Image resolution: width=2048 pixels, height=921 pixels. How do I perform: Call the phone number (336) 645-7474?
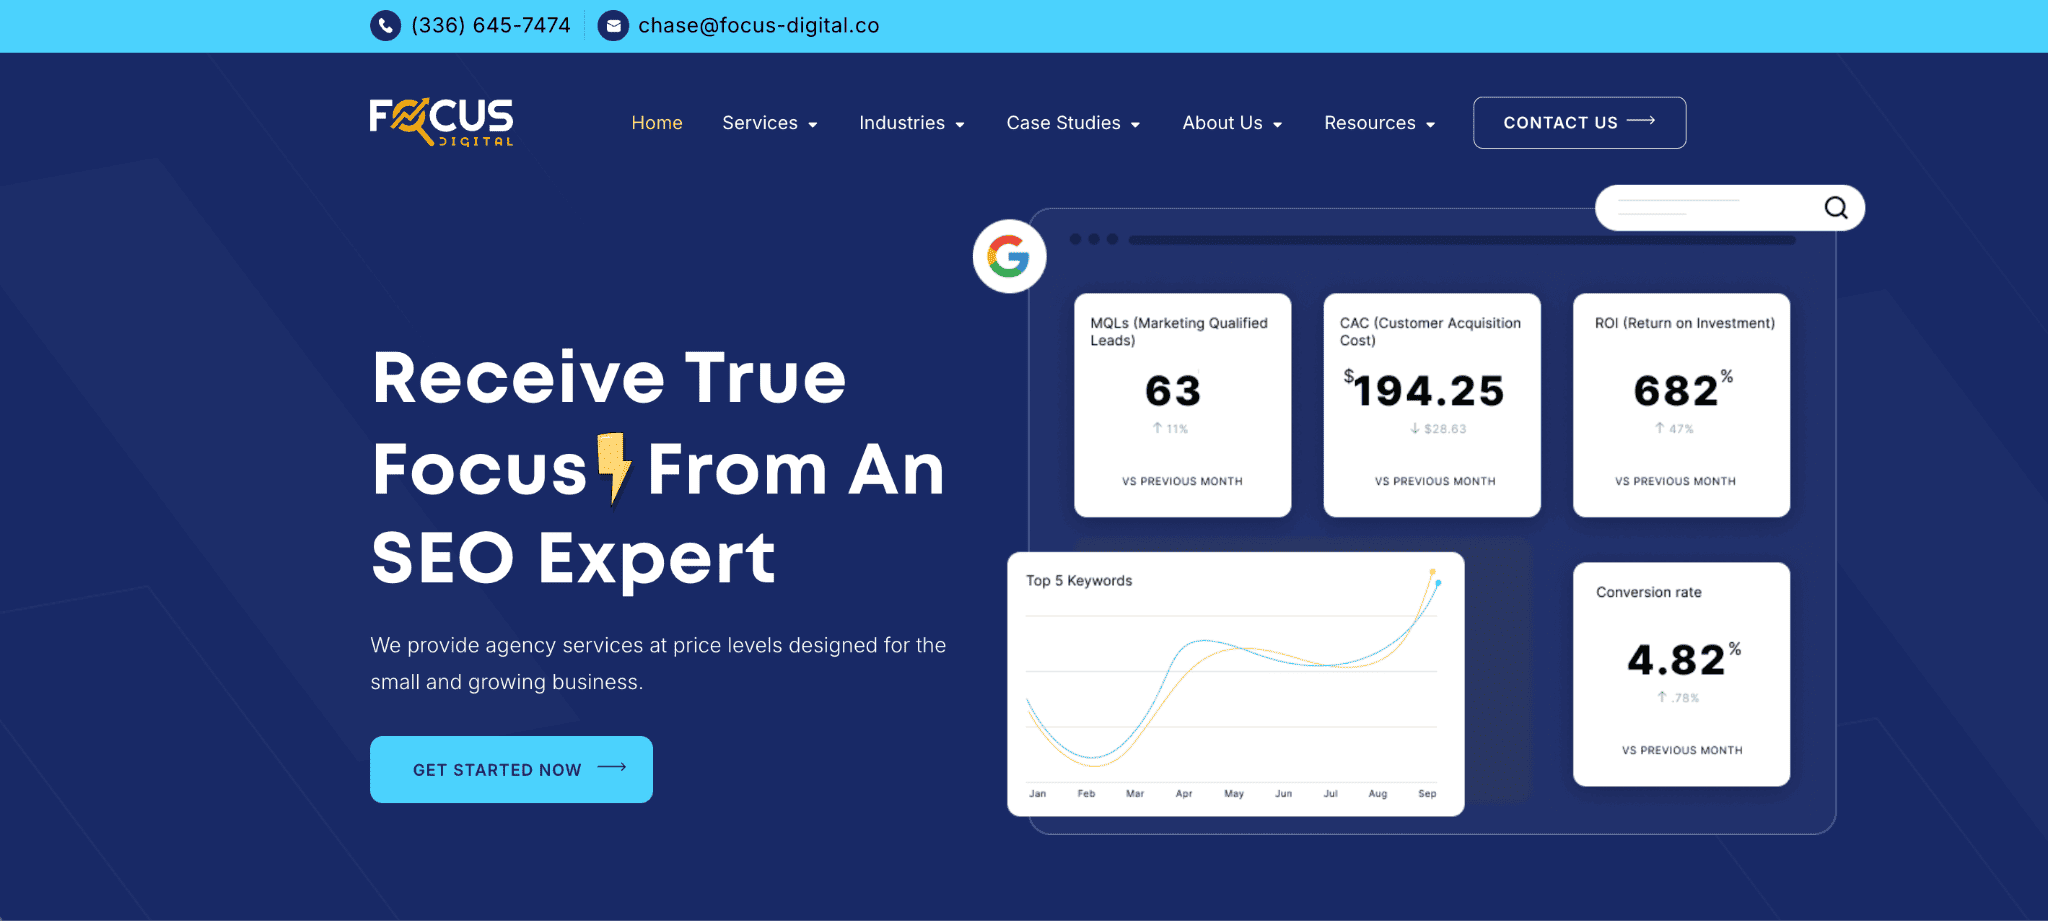tap(491, 25)
